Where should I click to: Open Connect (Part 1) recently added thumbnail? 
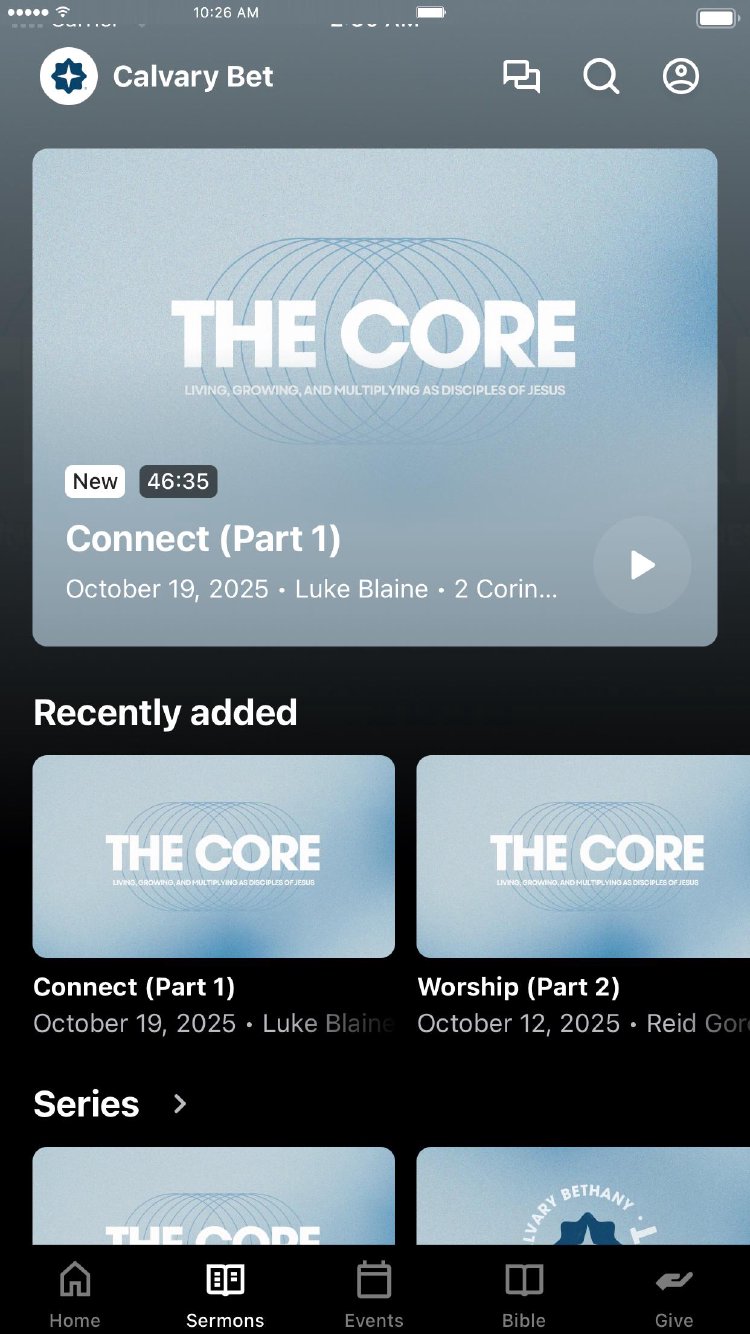[214, 856]
